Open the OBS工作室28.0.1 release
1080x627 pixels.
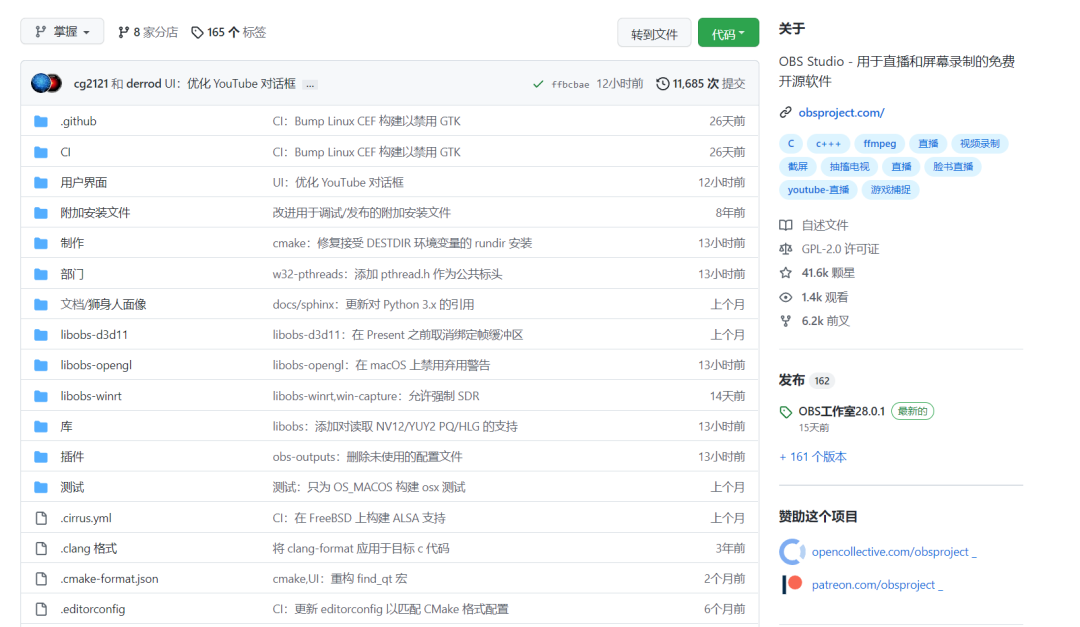coord(842,411)
